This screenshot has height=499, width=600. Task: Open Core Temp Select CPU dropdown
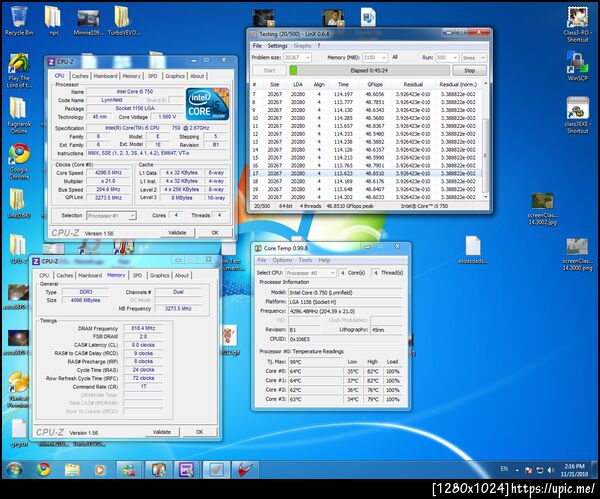[311, 273]
